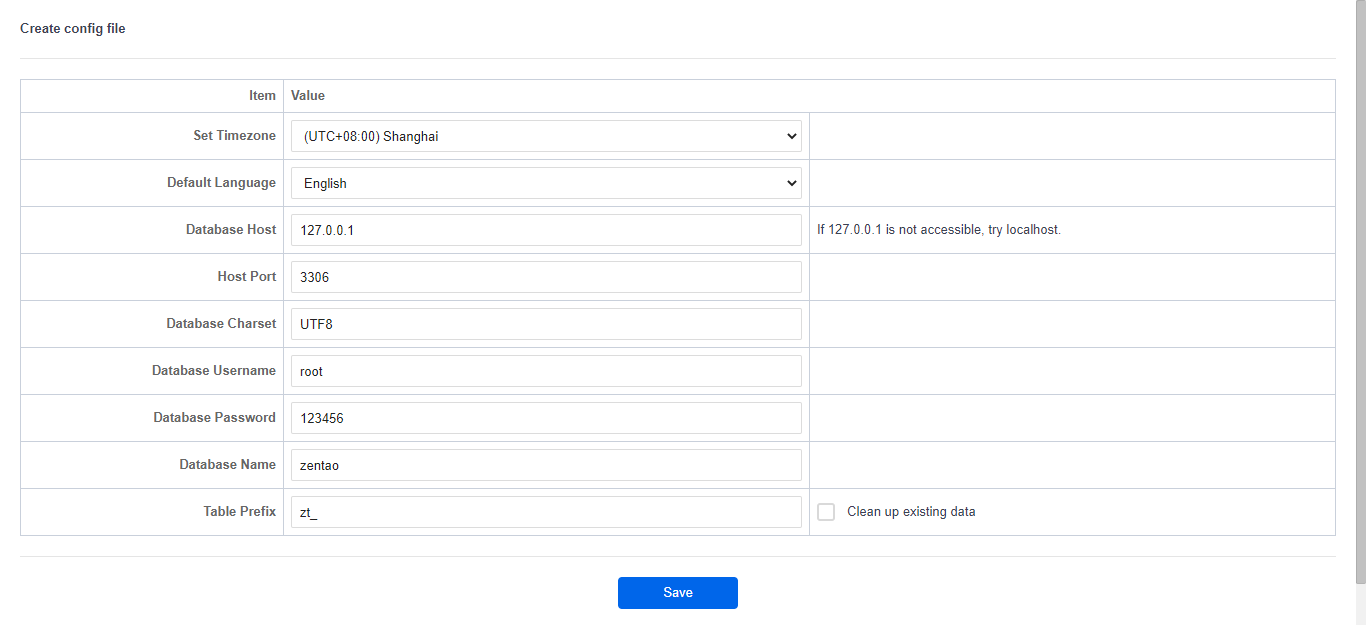Screen dimensions: 1366x625
Task: Click the Default Language row label
Action: [221, 183]
